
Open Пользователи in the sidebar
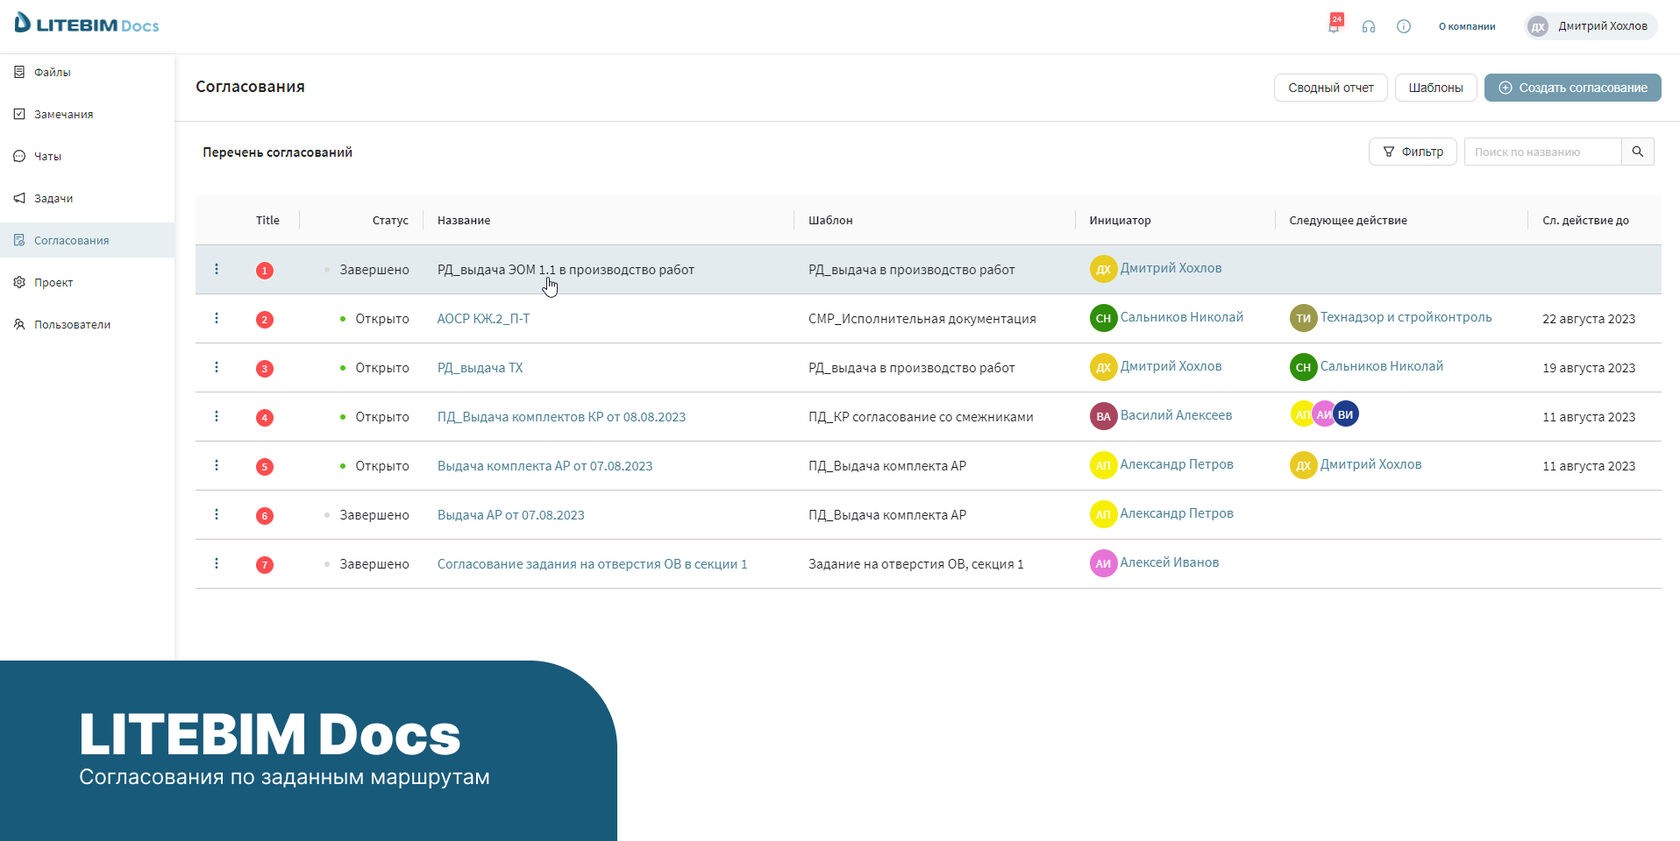point(87,324)
